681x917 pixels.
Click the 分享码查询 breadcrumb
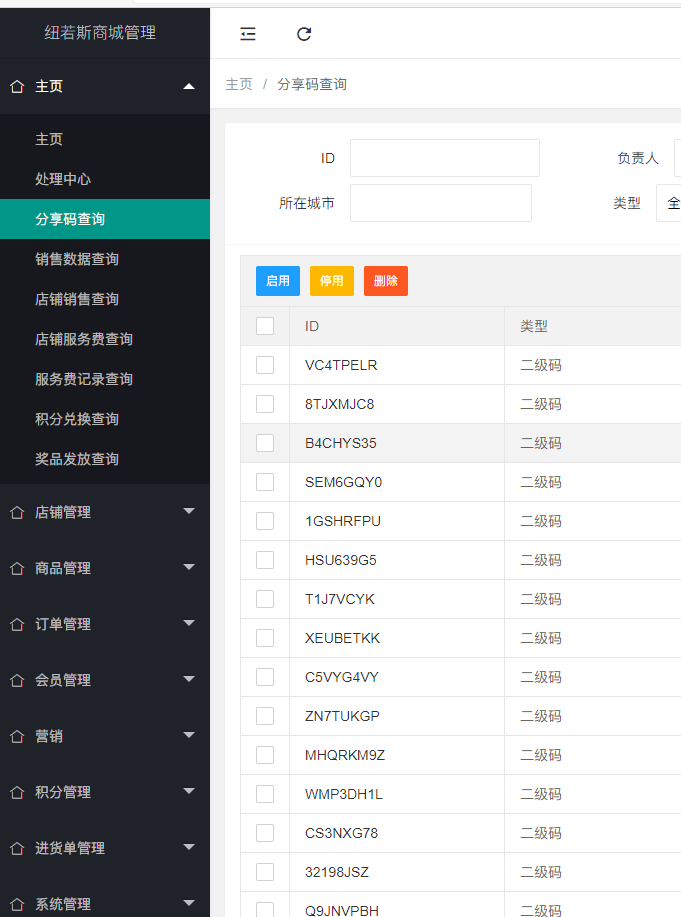(312, 84)
